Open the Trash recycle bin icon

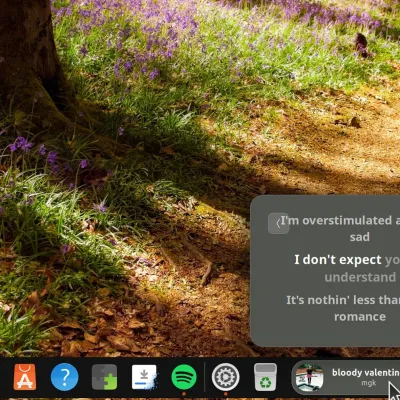tap(265, 377)
